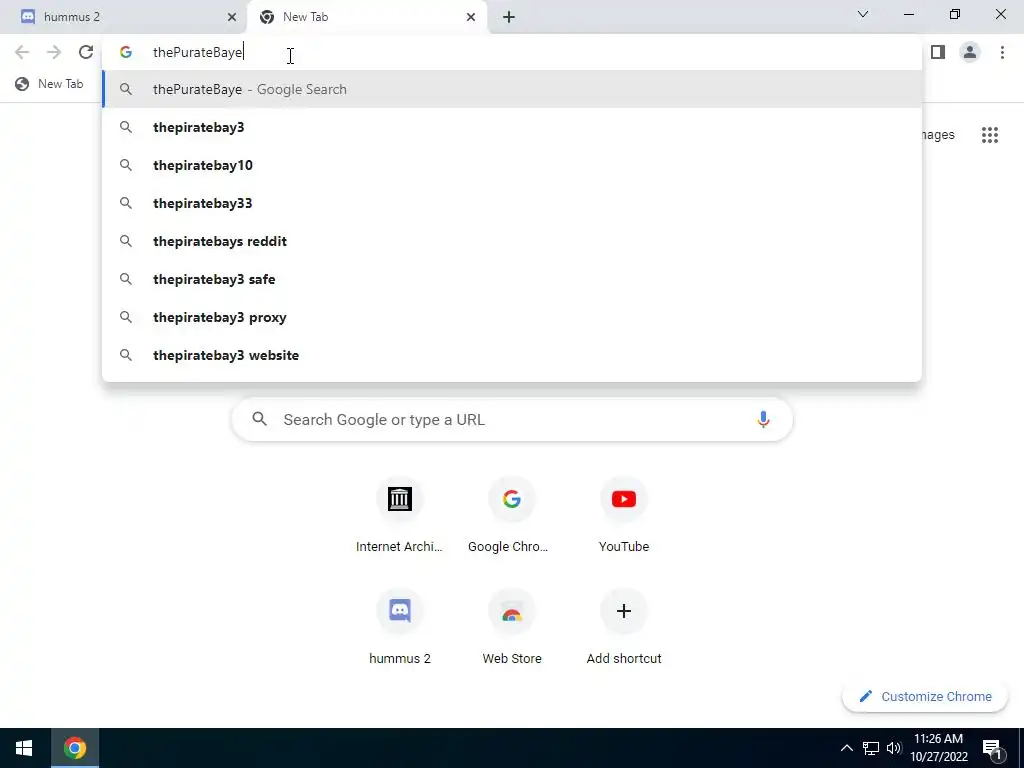1024x768 pixels.
Task: Open the volume control in system tray
Action: 893,748
